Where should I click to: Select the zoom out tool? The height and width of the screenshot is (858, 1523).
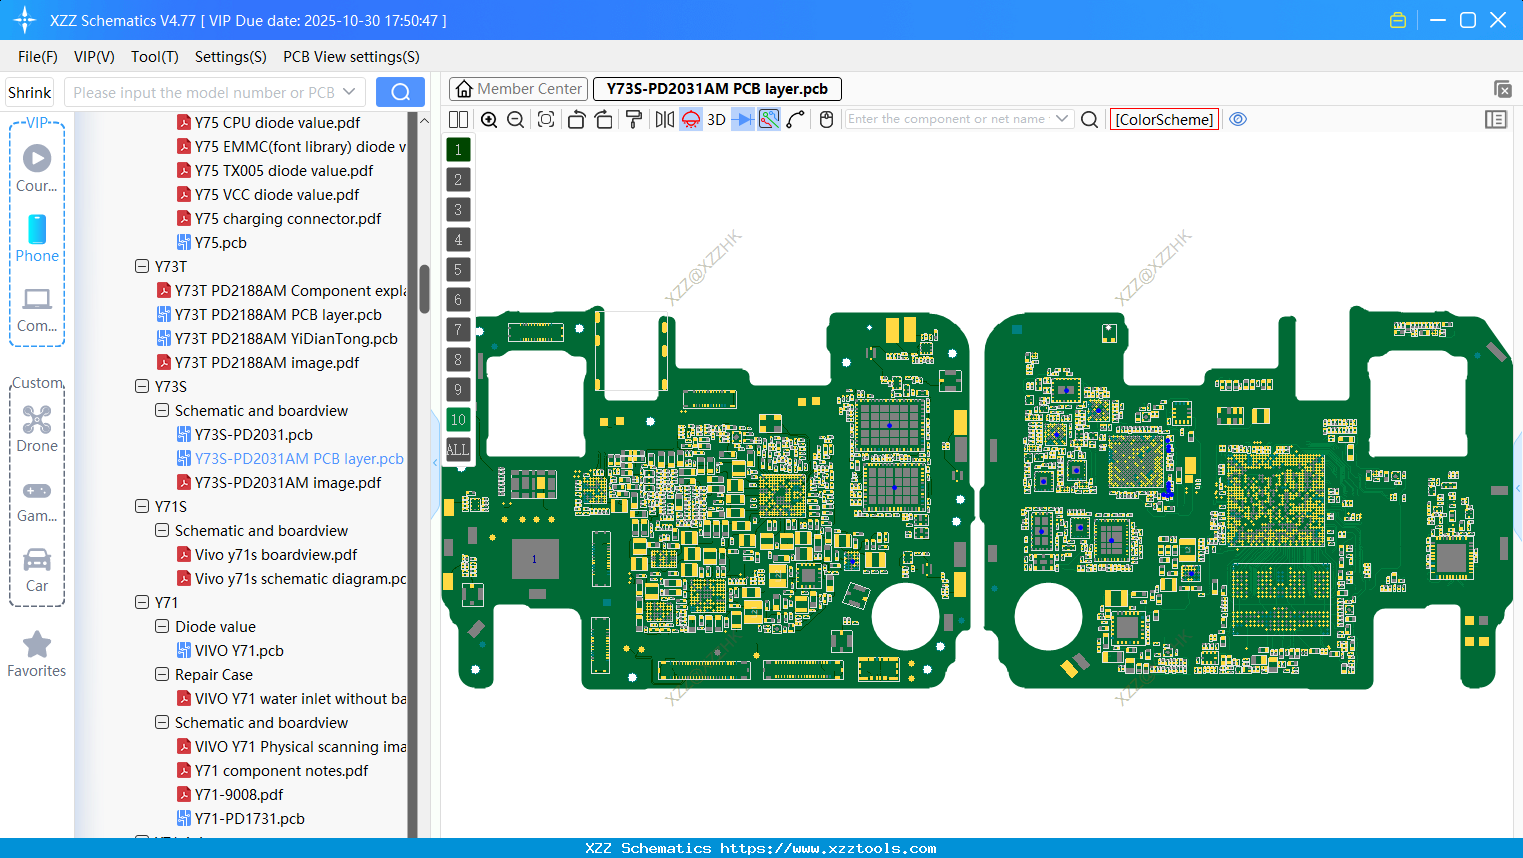point(515,119)
